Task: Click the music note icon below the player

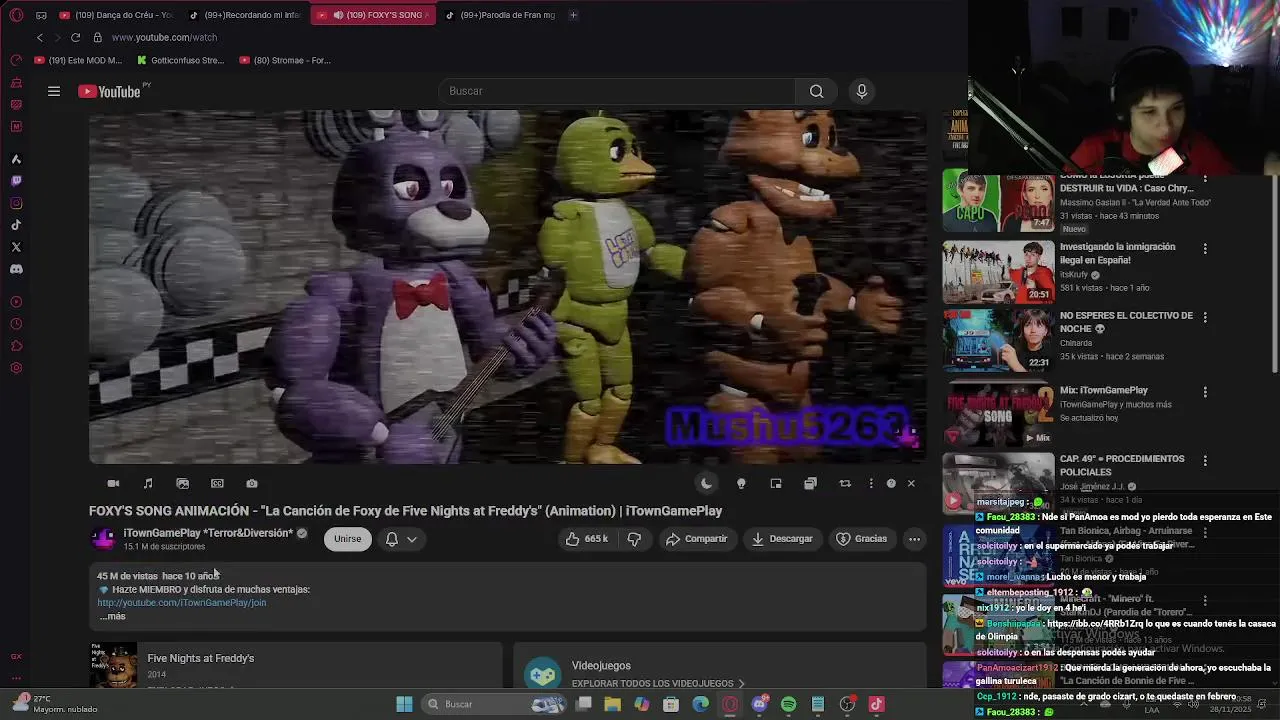Action: (148, 484)
